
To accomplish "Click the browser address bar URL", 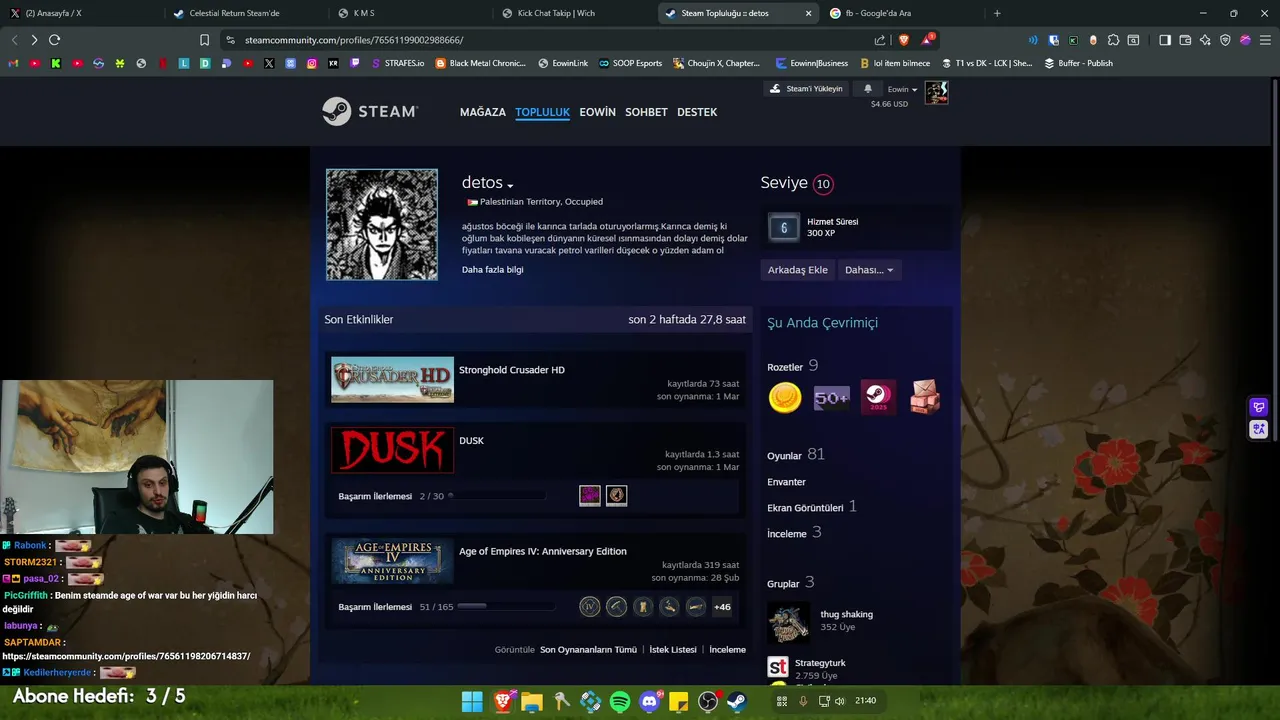I will (354, 40).
